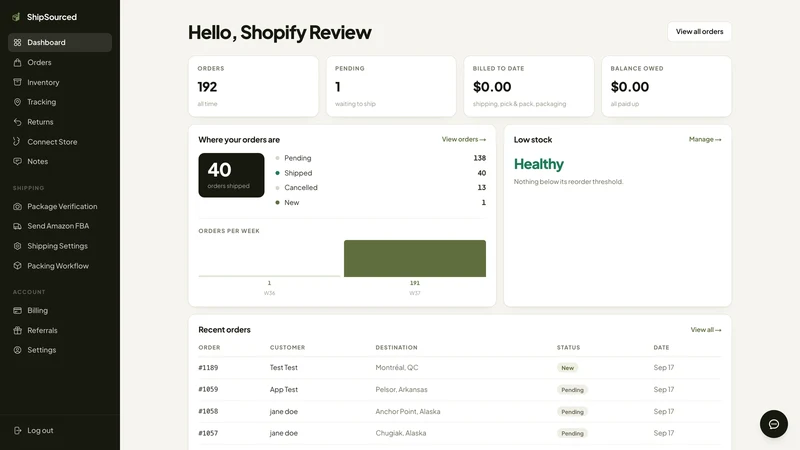Viewport: 800px width, 450px height.
Task: Go to Packing Workflow
Action: pos(60,266)
